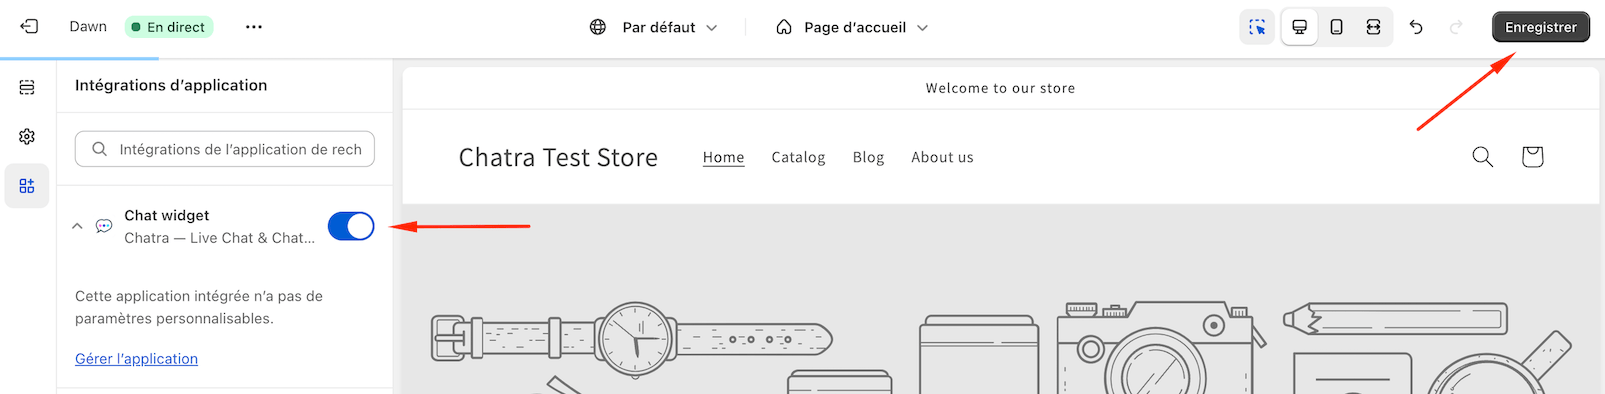Click the En direct status badge

(168, 27)
